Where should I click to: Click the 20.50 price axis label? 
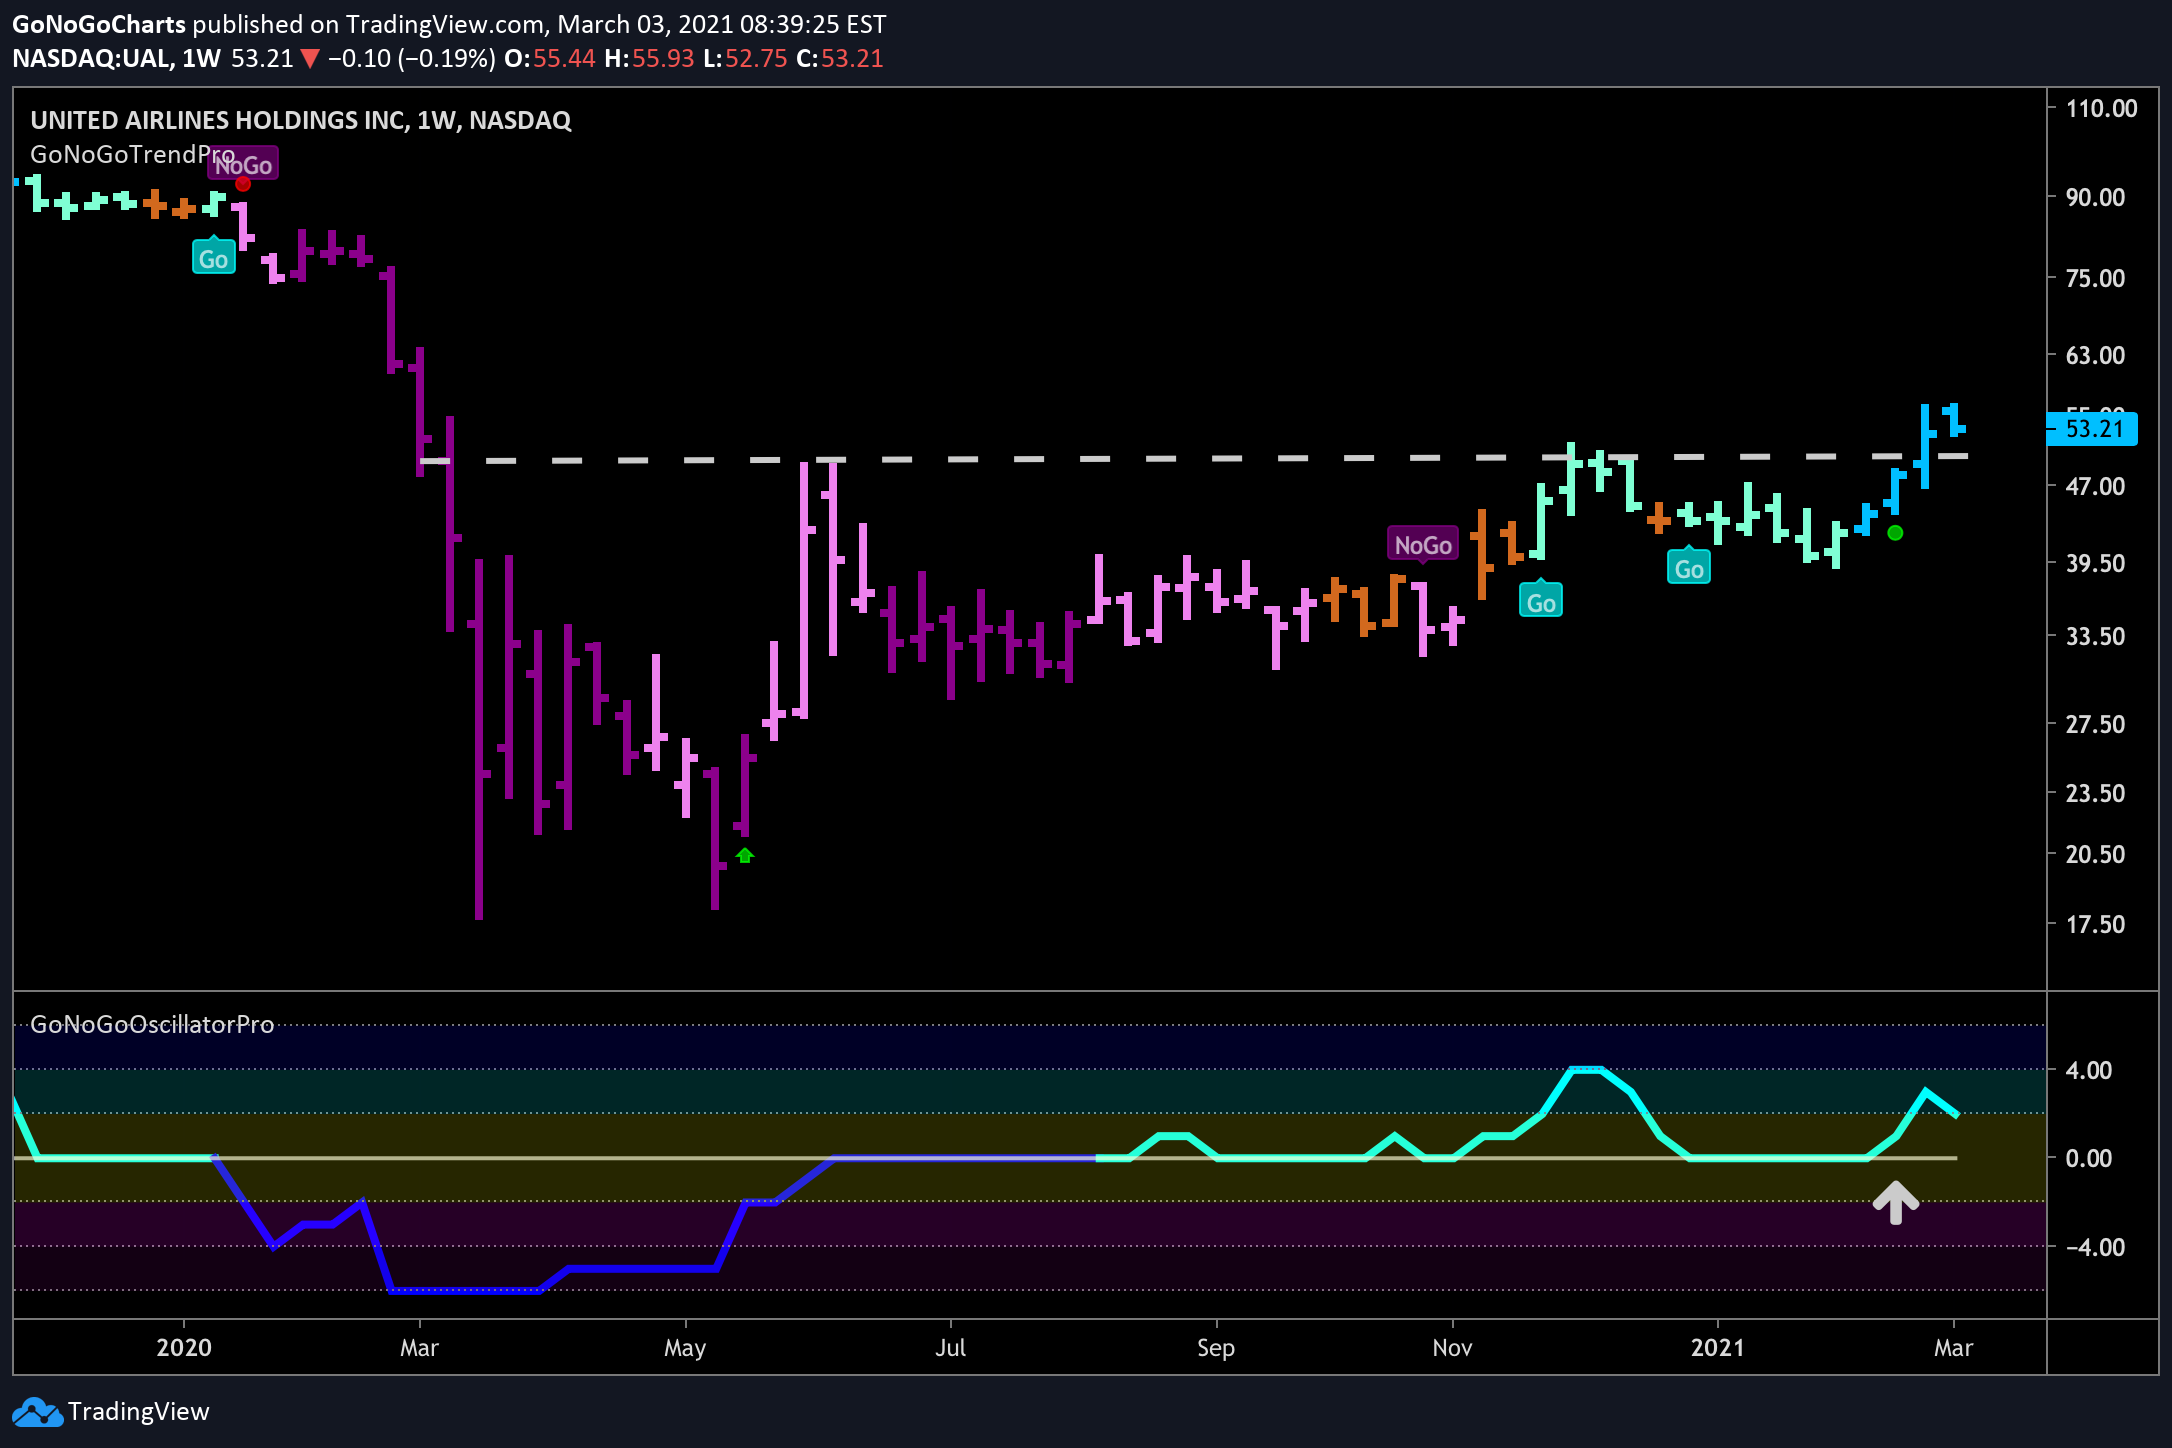pyautogui.click(x=2095, y=854)
